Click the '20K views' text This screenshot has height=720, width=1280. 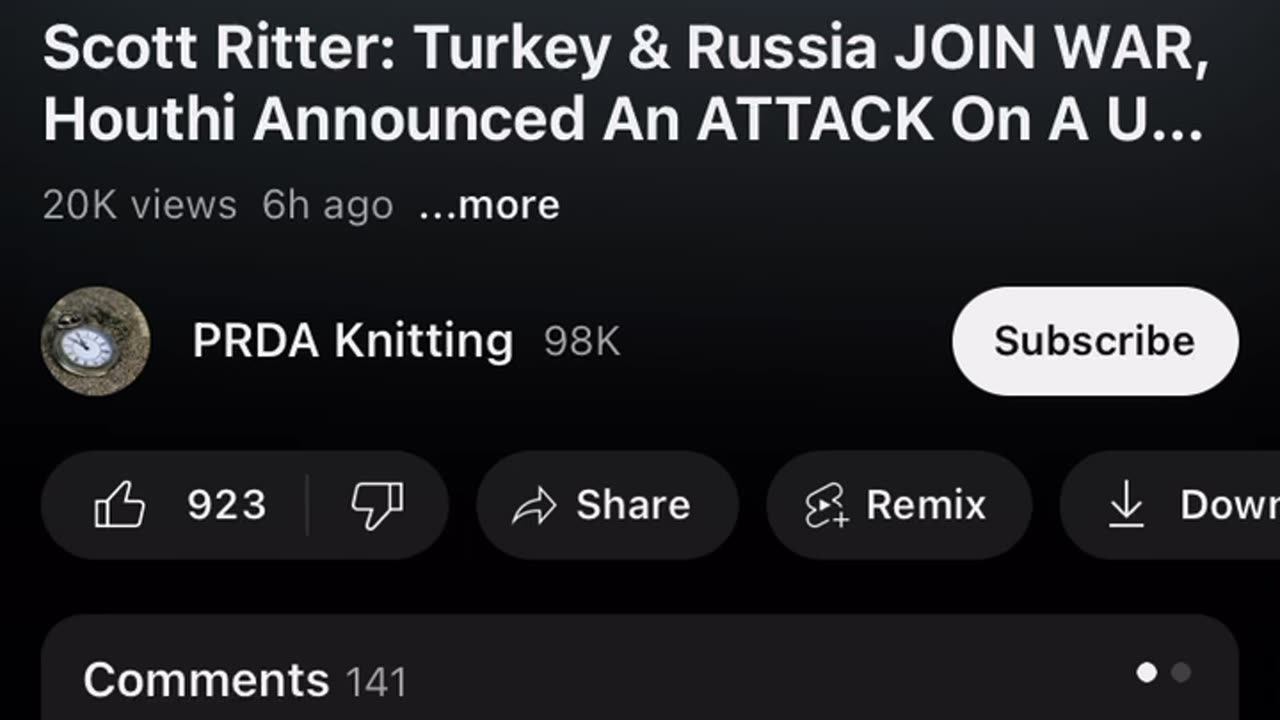[140, 205]
